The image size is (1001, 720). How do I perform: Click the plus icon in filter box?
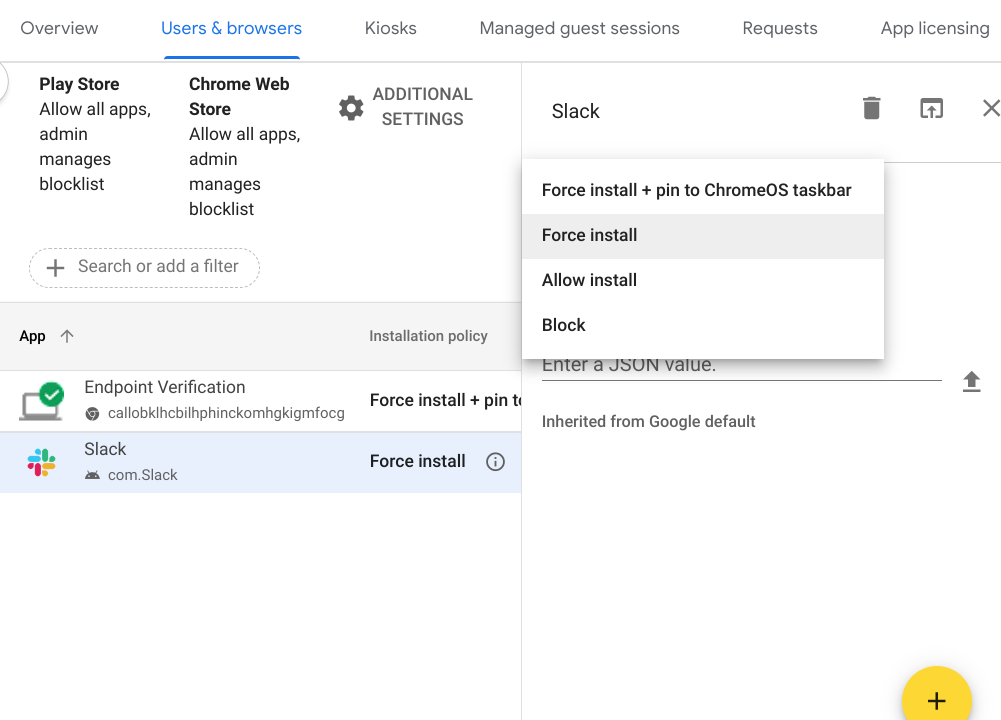click(56, 267)
